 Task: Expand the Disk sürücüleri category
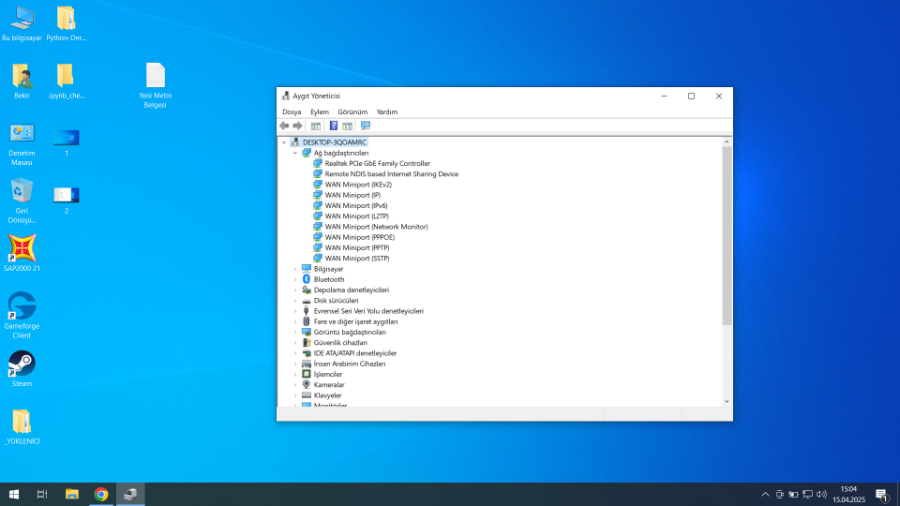pyautogui.click(x=295, y=301)
